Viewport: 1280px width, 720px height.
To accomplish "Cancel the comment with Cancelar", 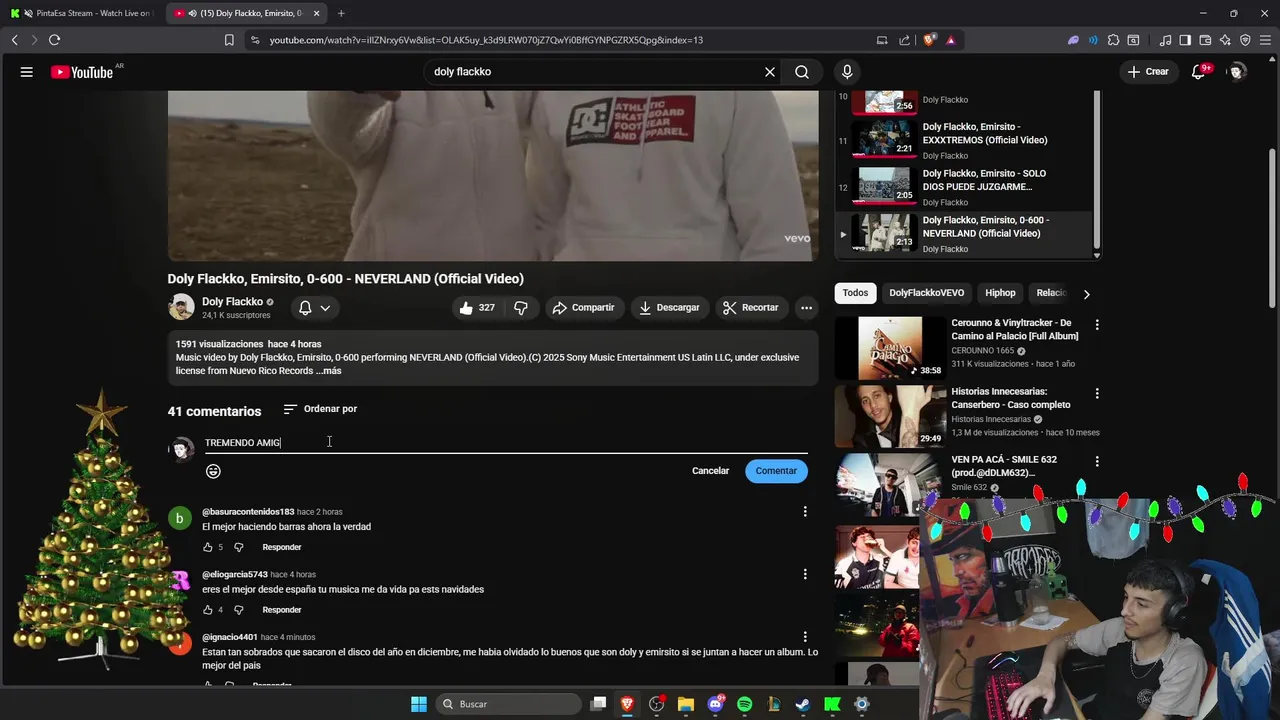I will (710, 471).
